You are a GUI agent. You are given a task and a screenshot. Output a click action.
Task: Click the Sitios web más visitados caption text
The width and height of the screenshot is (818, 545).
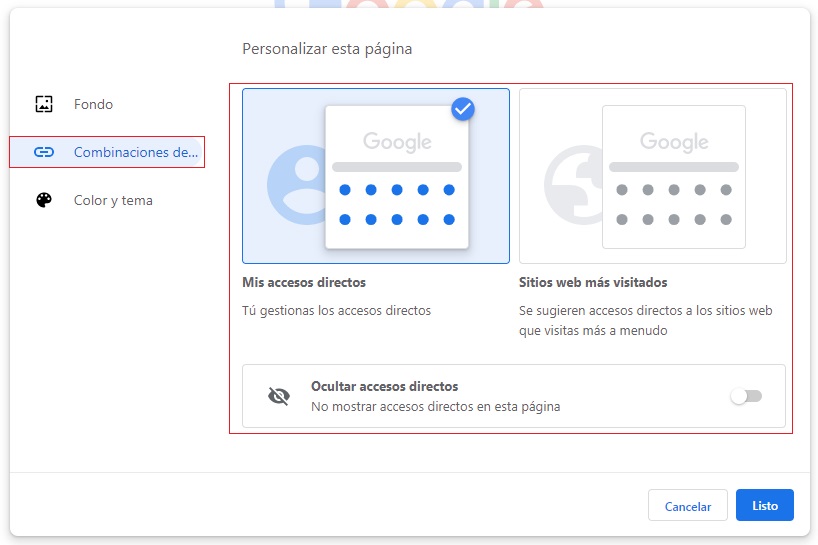(x=593, y=282)
